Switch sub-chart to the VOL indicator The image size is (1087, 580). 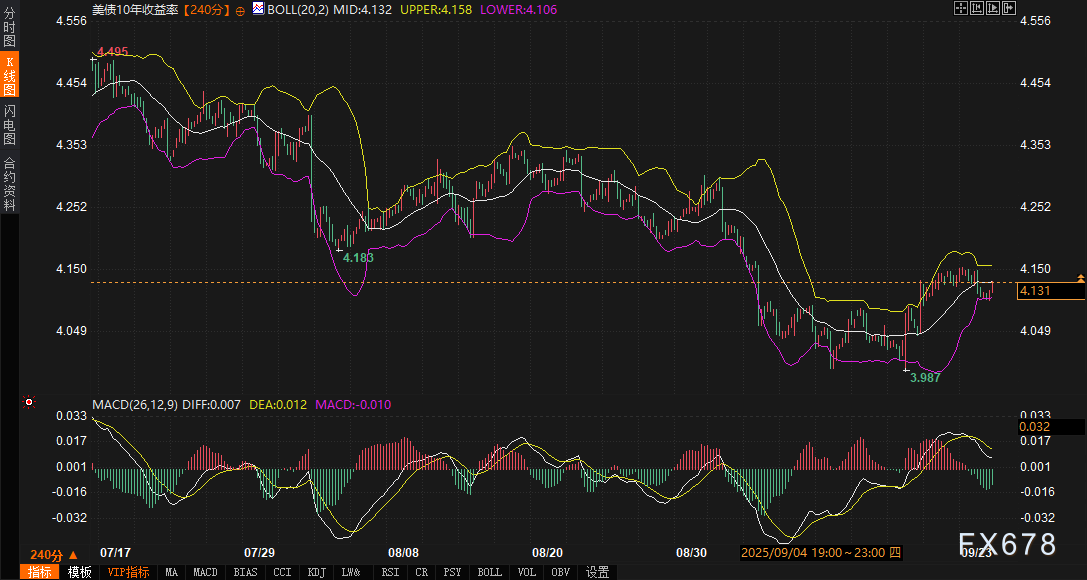pos(527,572)
